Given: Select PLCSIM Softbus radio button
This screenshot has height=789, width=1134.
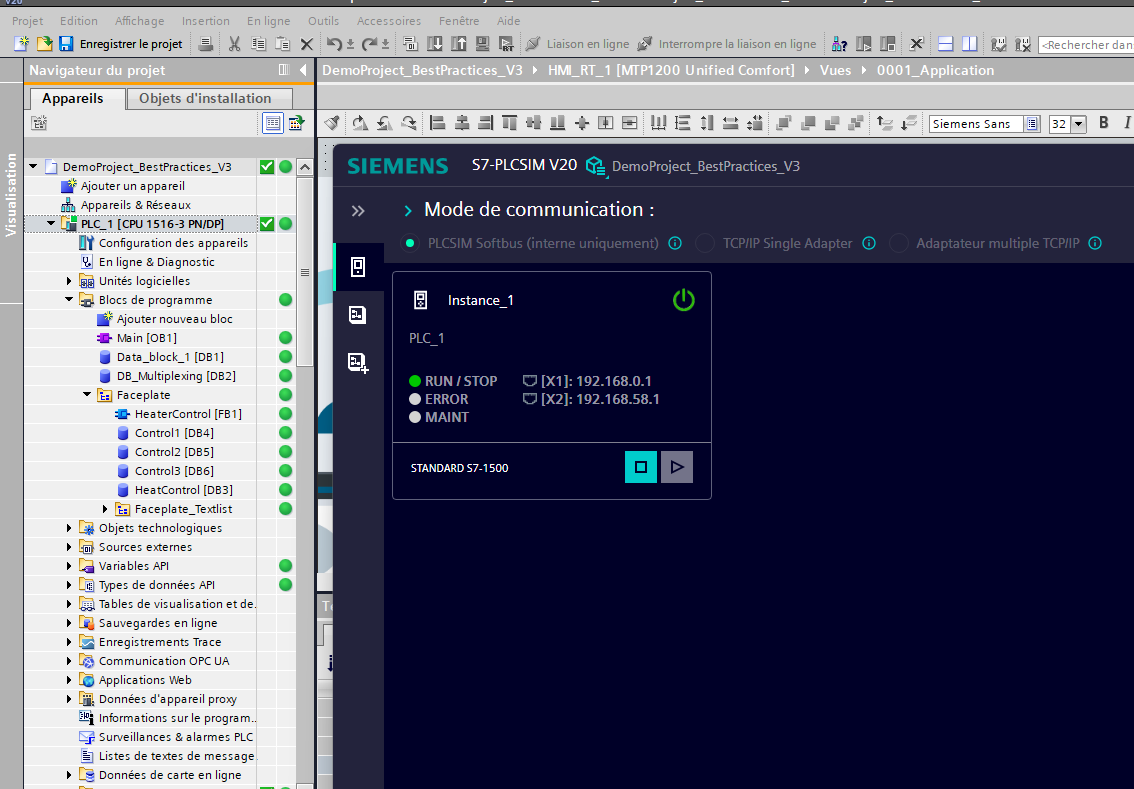Looking at the screenshot, I should coord(410,243).
